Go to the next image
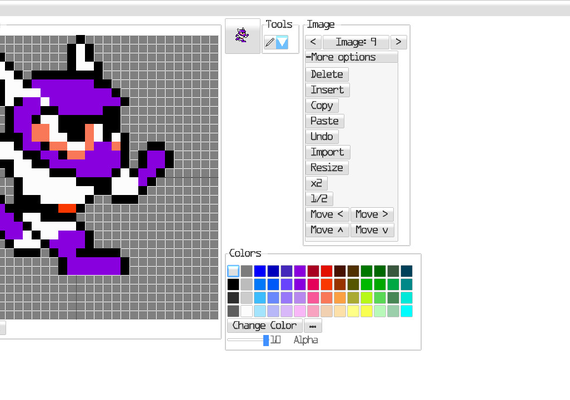Viewport: 570px width, 400px height. [398, 42]
